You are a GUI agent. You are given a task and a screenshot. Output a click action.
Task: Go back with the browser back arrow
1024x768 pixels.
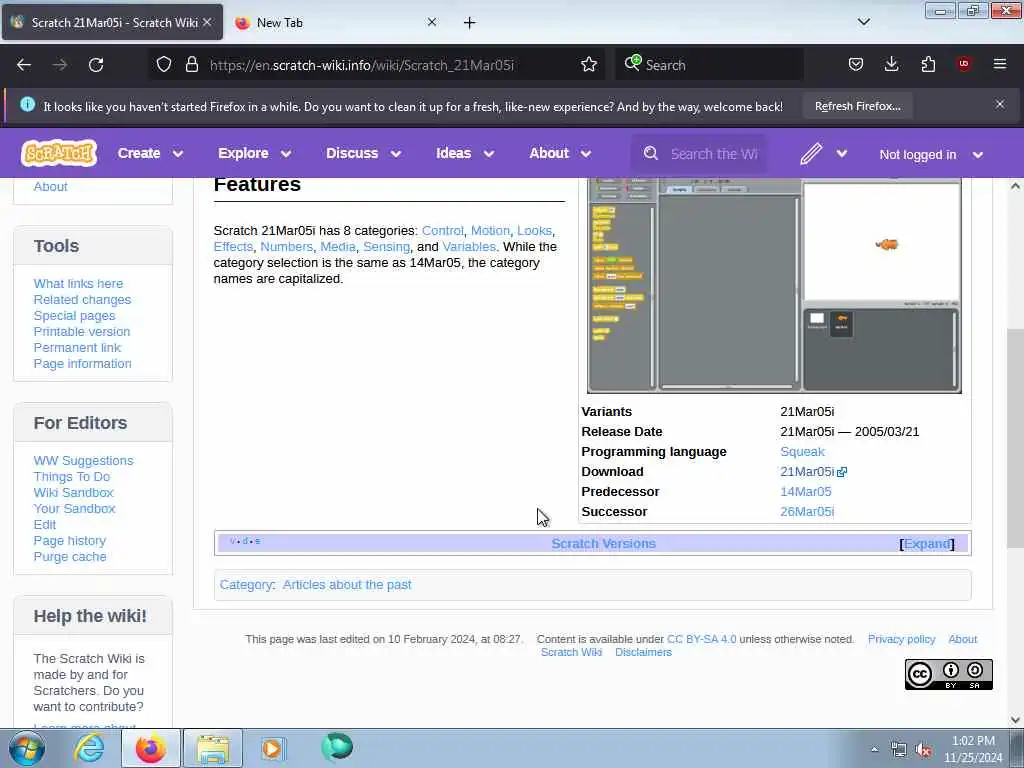point(24,65)
